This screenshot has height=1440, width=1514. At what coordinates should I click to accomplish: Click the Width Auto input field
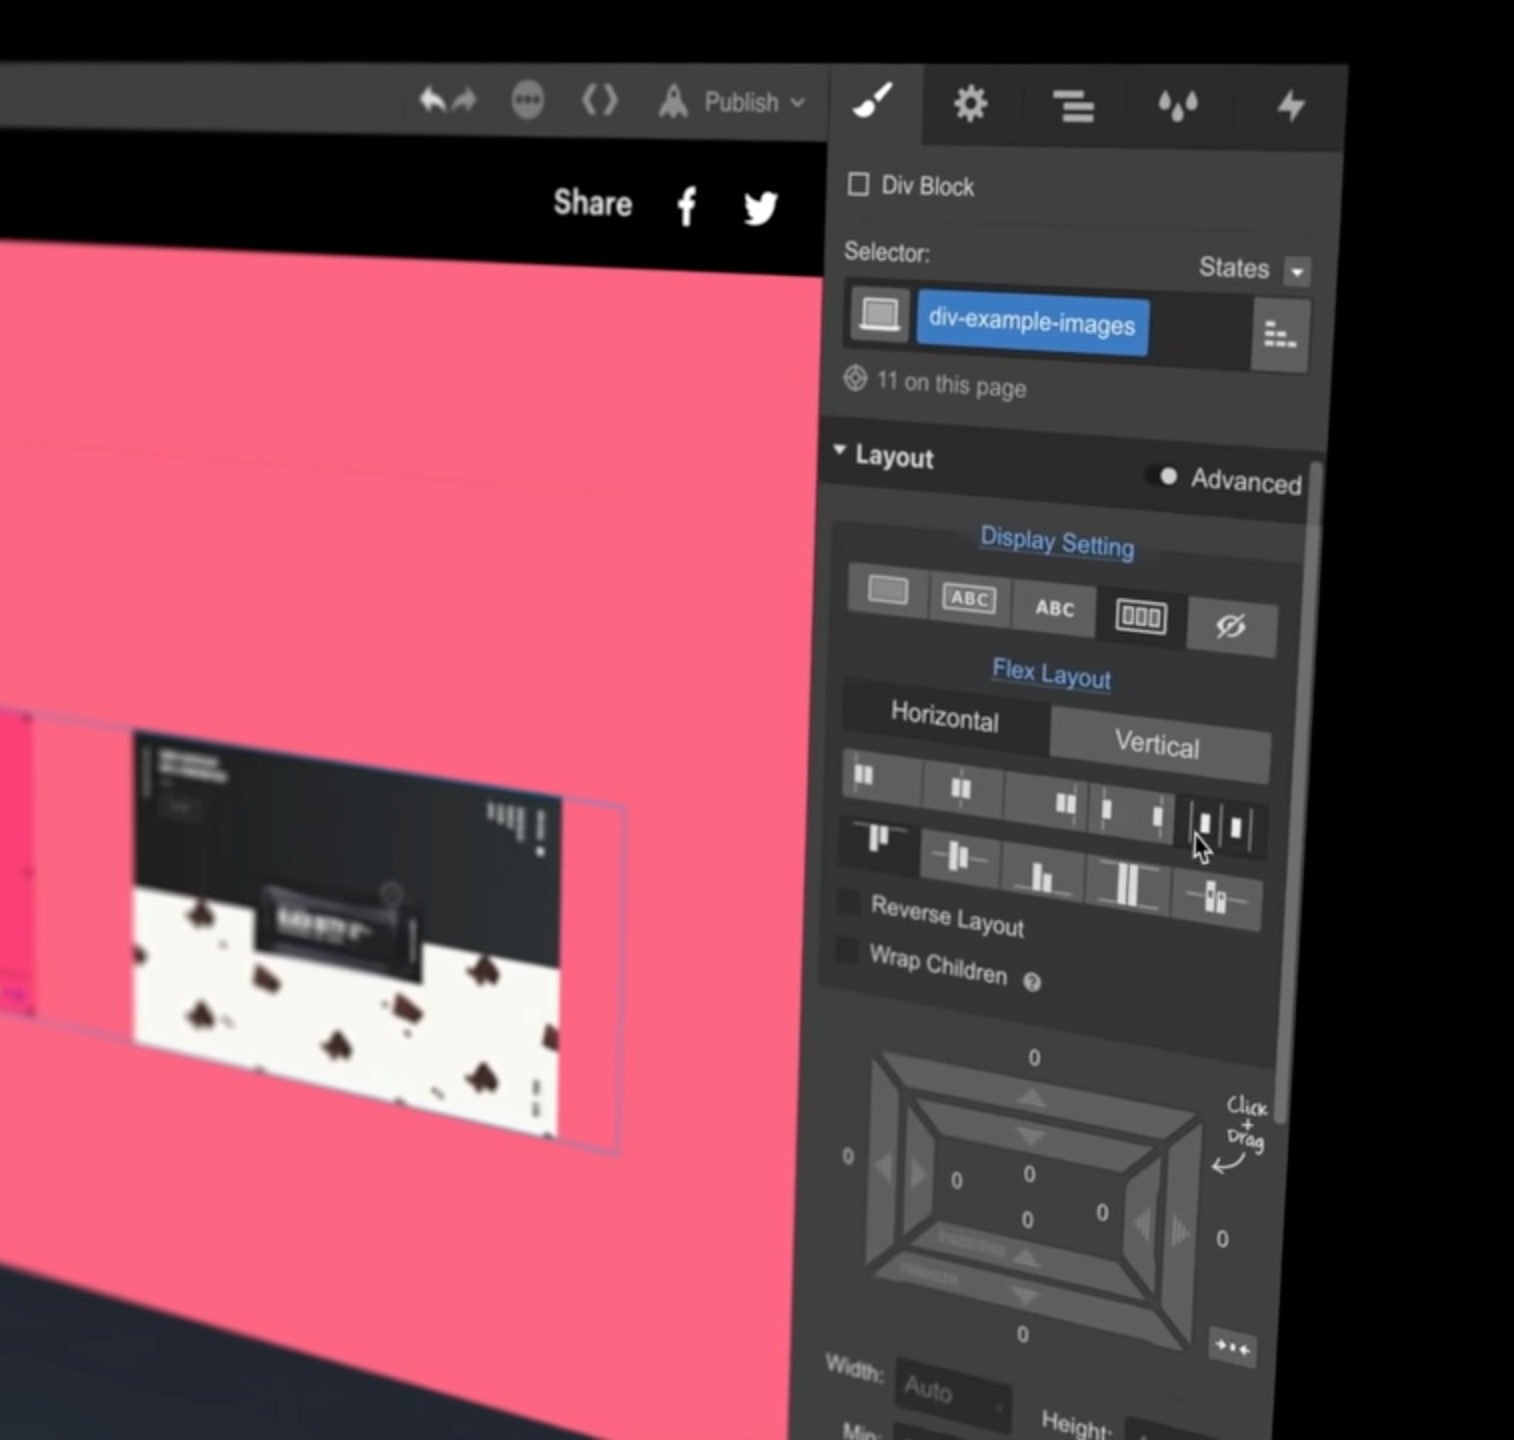[952, 1392]
